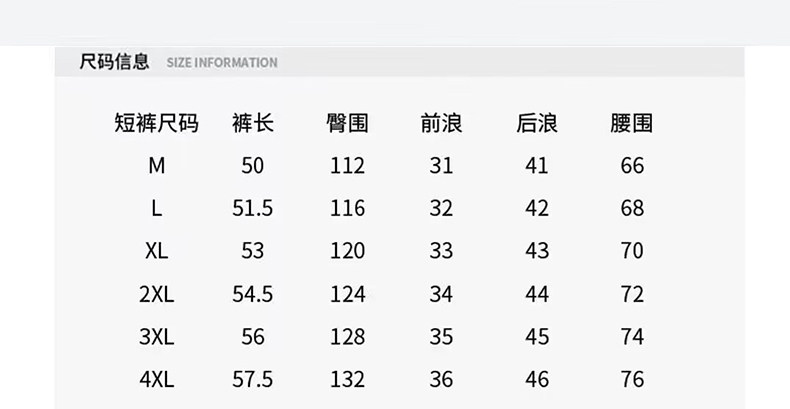Image resolution: width=790 pixels, height=409 pixels.
Task: Select the XL size row label
Action: 156,251
